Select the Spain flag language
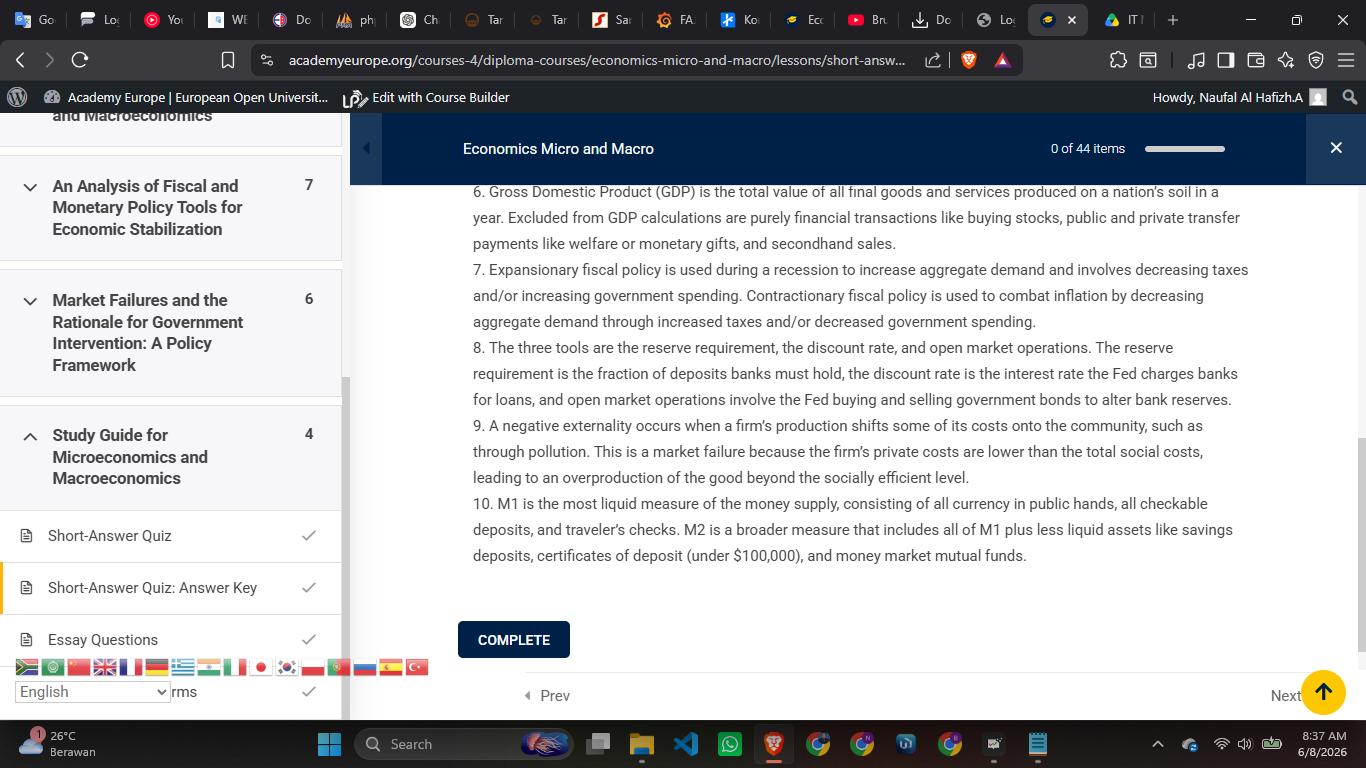This screenshot has width=1366, height=768. [x=391, y=667]
